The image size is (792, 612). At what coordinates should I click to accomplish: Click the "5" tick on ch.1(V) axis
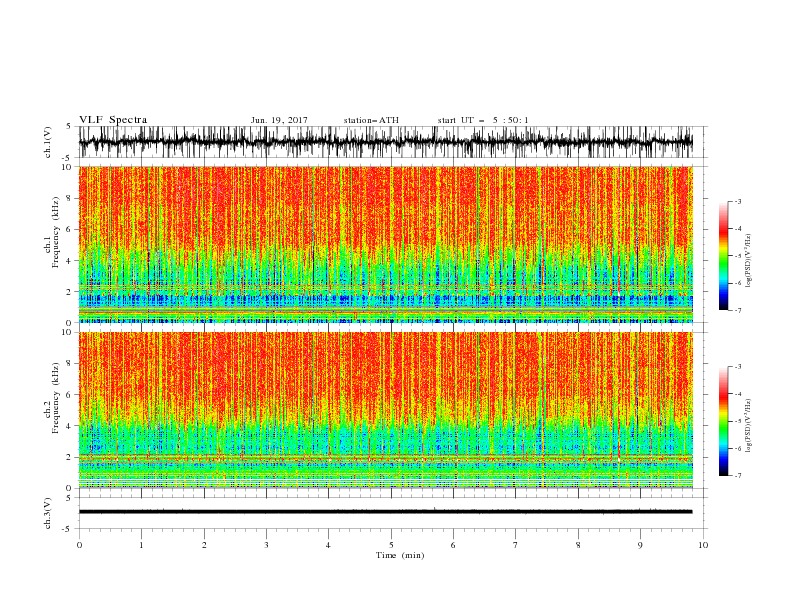[69, 126]
